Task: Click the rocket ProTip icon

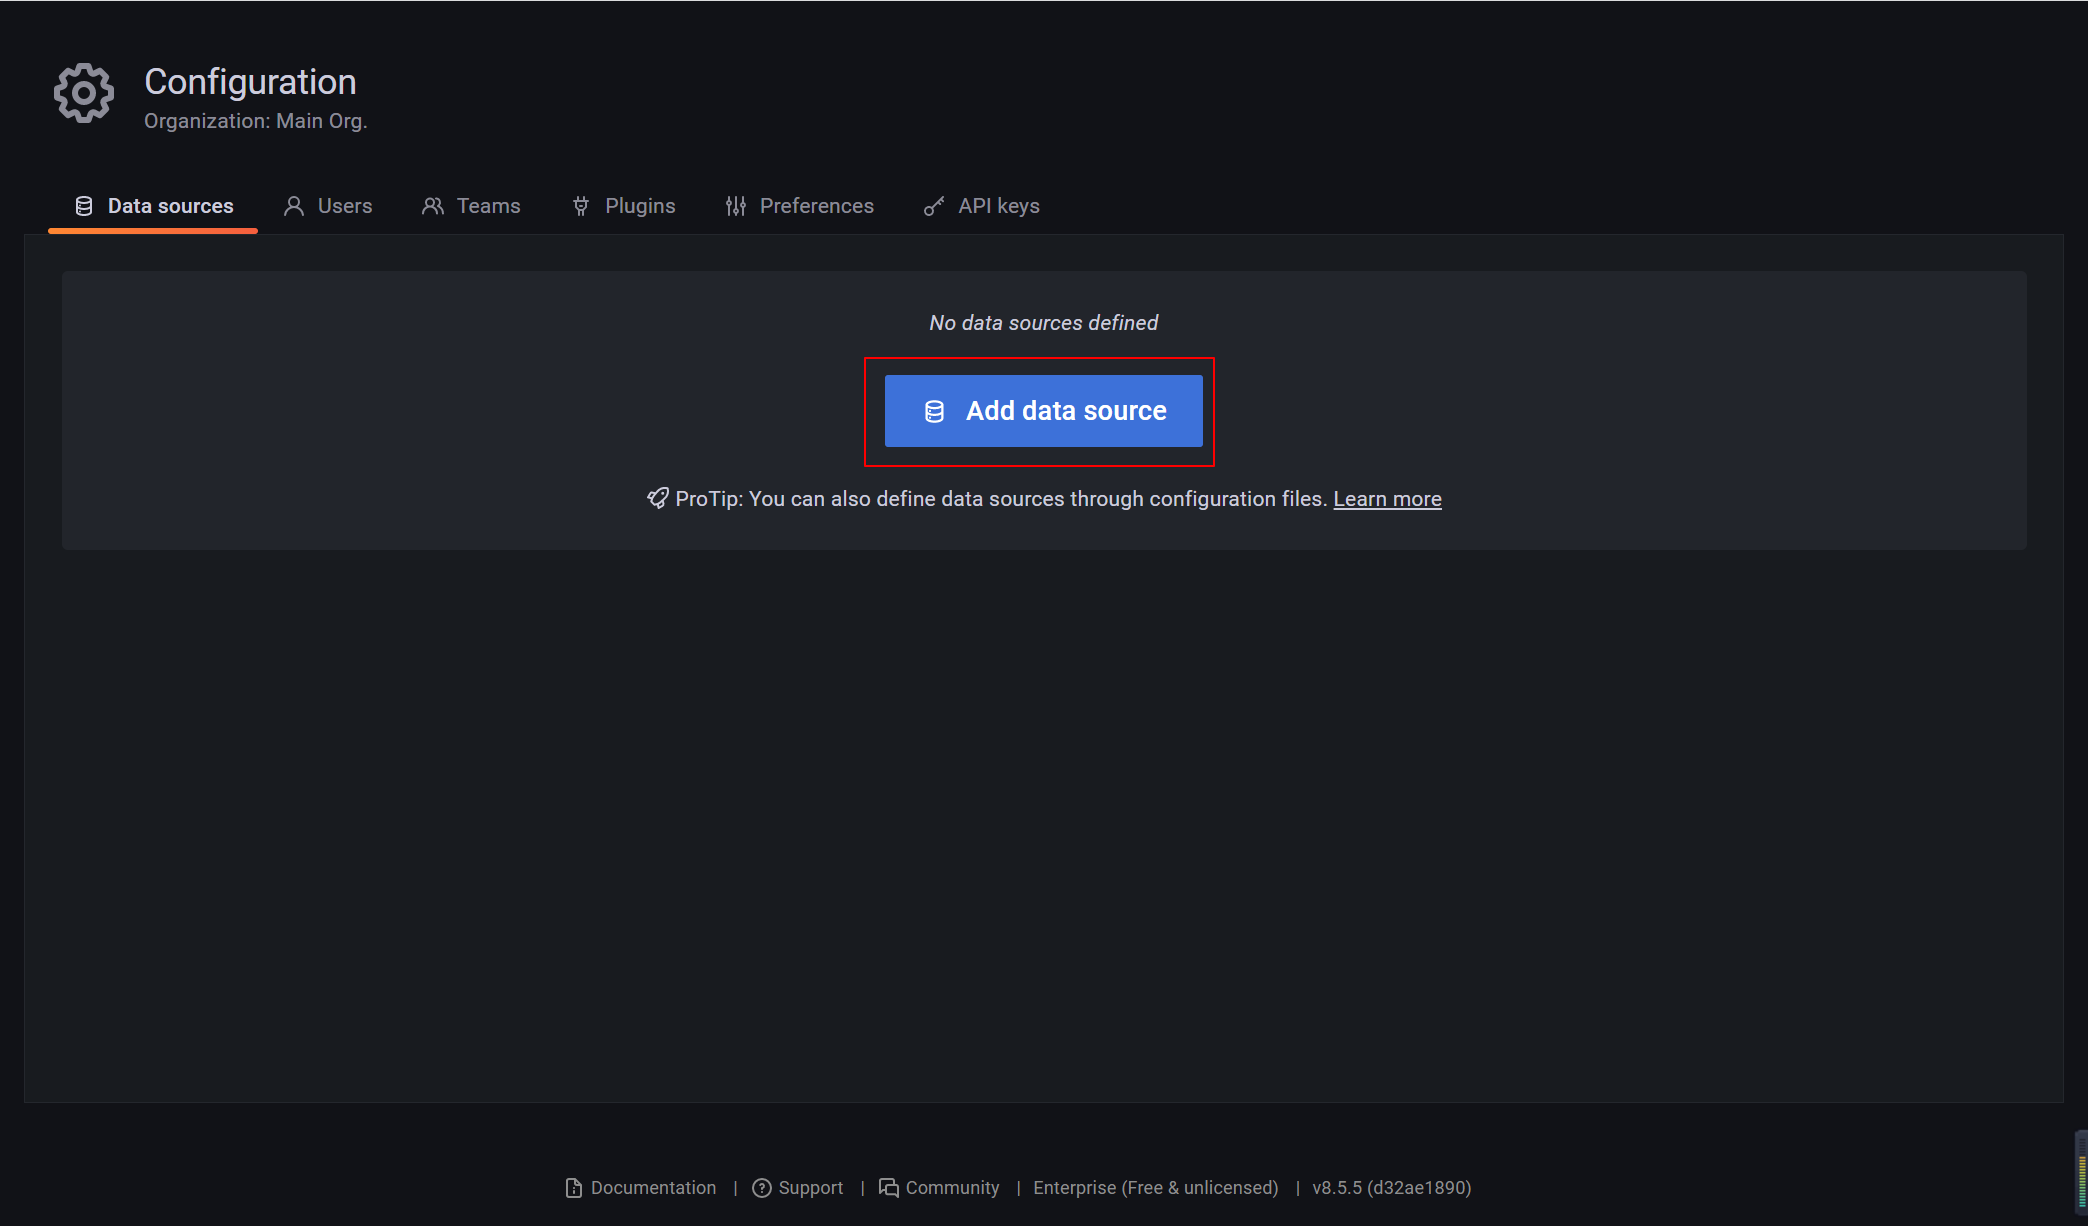Action: tap(657, 498)
